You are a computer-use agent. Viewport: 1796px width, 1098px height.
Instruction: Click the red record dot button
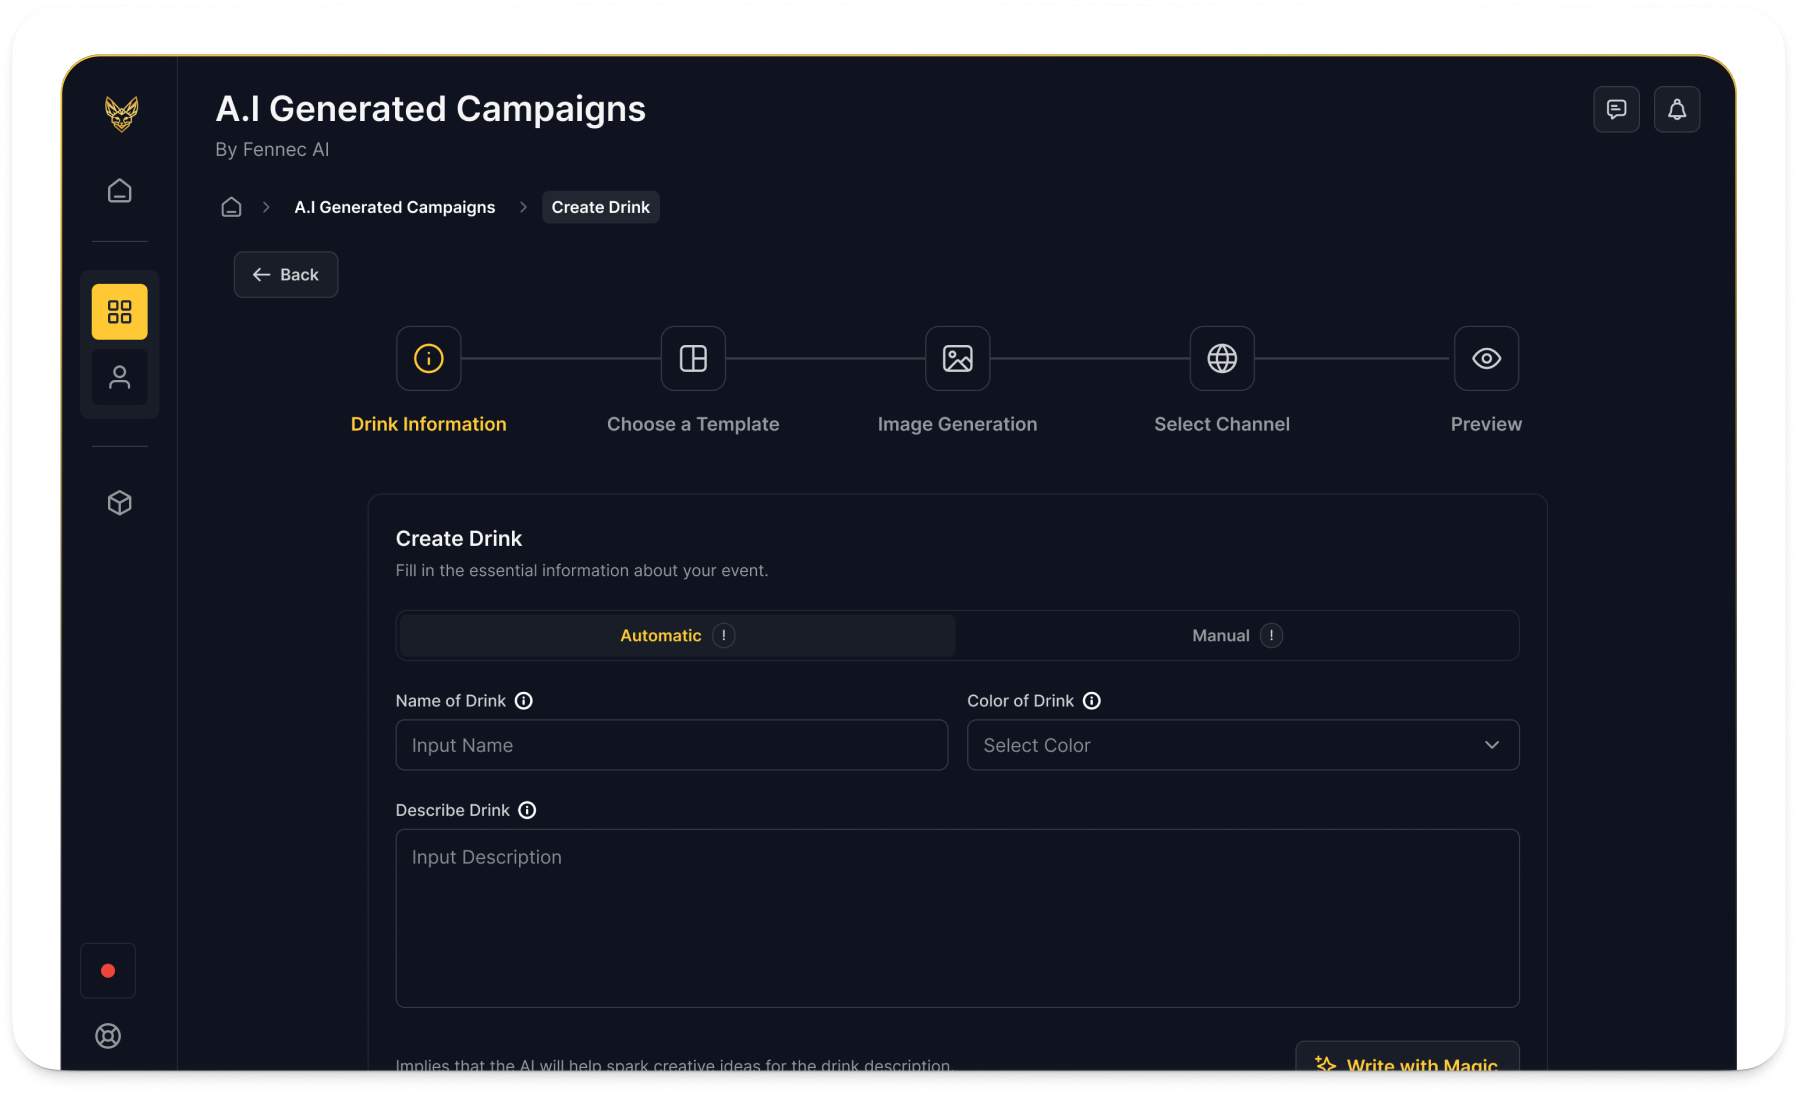tap(108, 971)
